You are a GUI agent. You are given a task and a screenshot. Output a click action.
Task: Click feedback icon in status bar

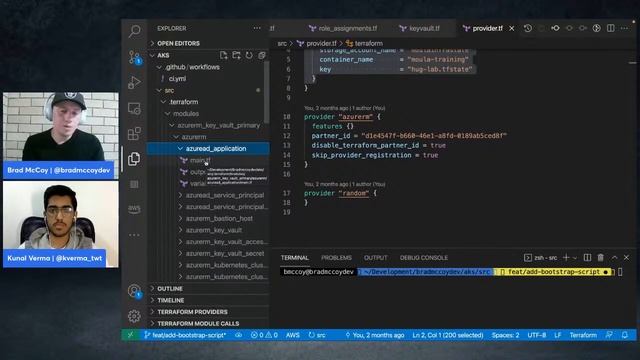(x=609, y=335)
